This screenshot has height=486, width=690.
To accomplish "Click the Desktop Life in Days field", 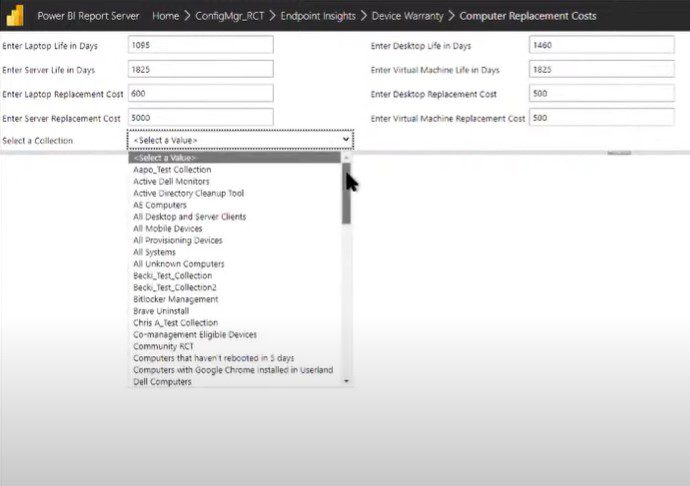I will pos(602,45).
